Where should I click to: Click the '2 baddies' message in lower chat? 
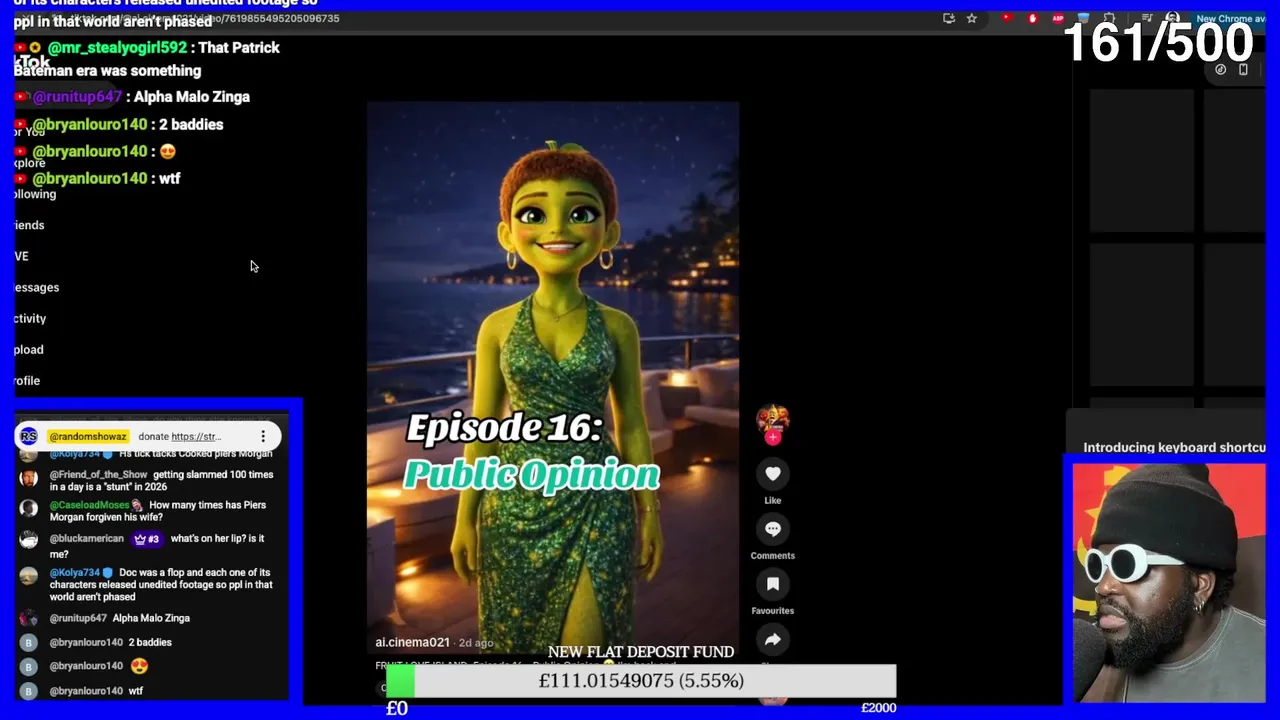tap(150, 642)
